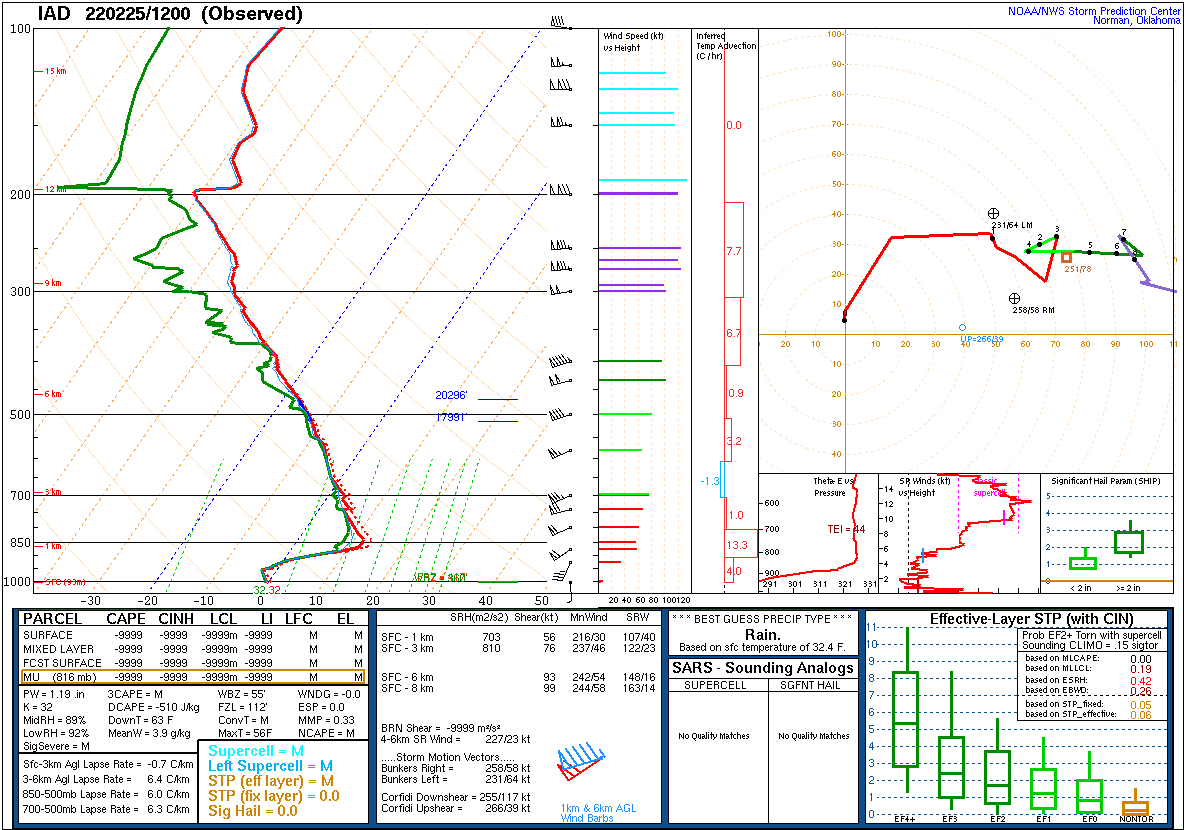The height and width of the screenshot is (830, 1186).
Task: Click the cyan 'Supercell = M' text
Action: 256,751
